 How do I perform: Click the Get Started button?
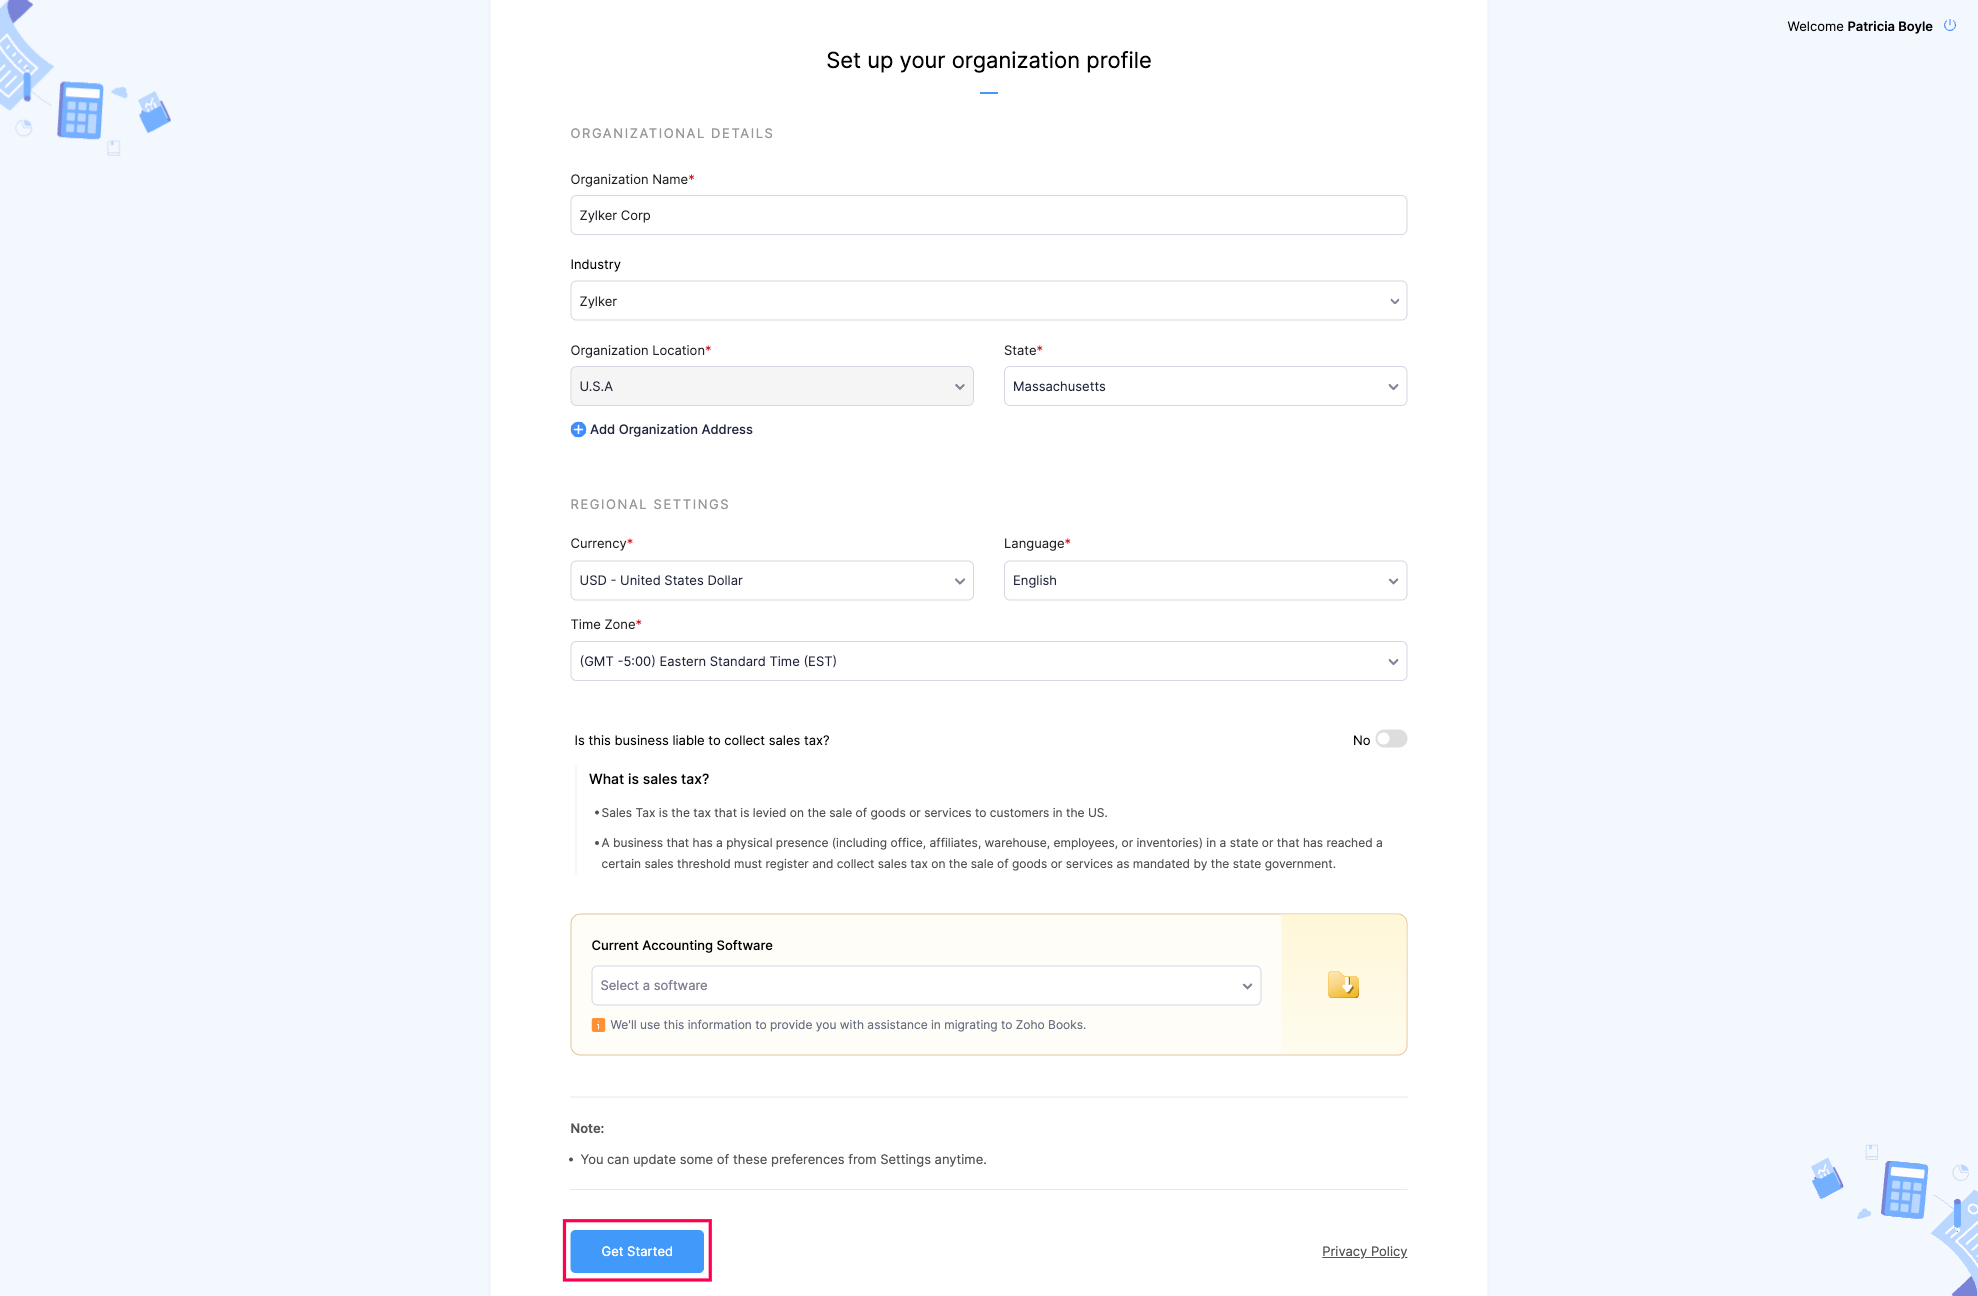(x=636, y=1250)
